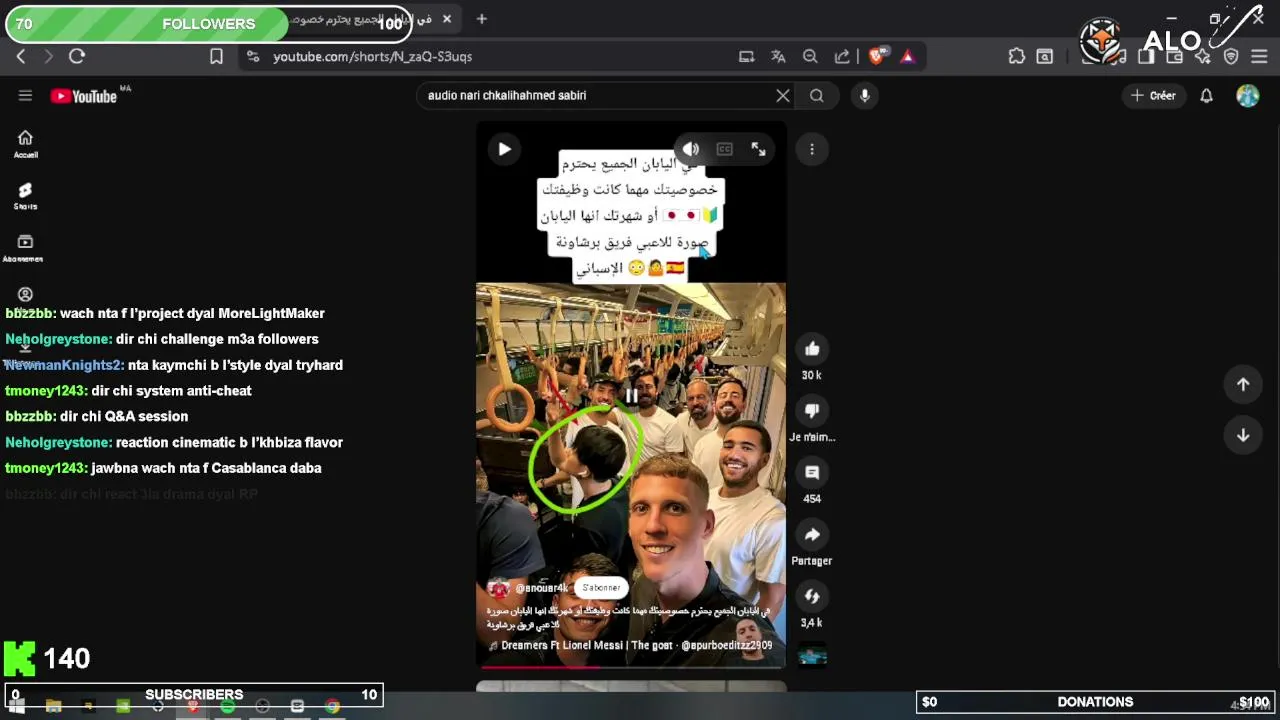Clear the YouTube search text
1280x720 pixels.
click(x=783, y=95)
